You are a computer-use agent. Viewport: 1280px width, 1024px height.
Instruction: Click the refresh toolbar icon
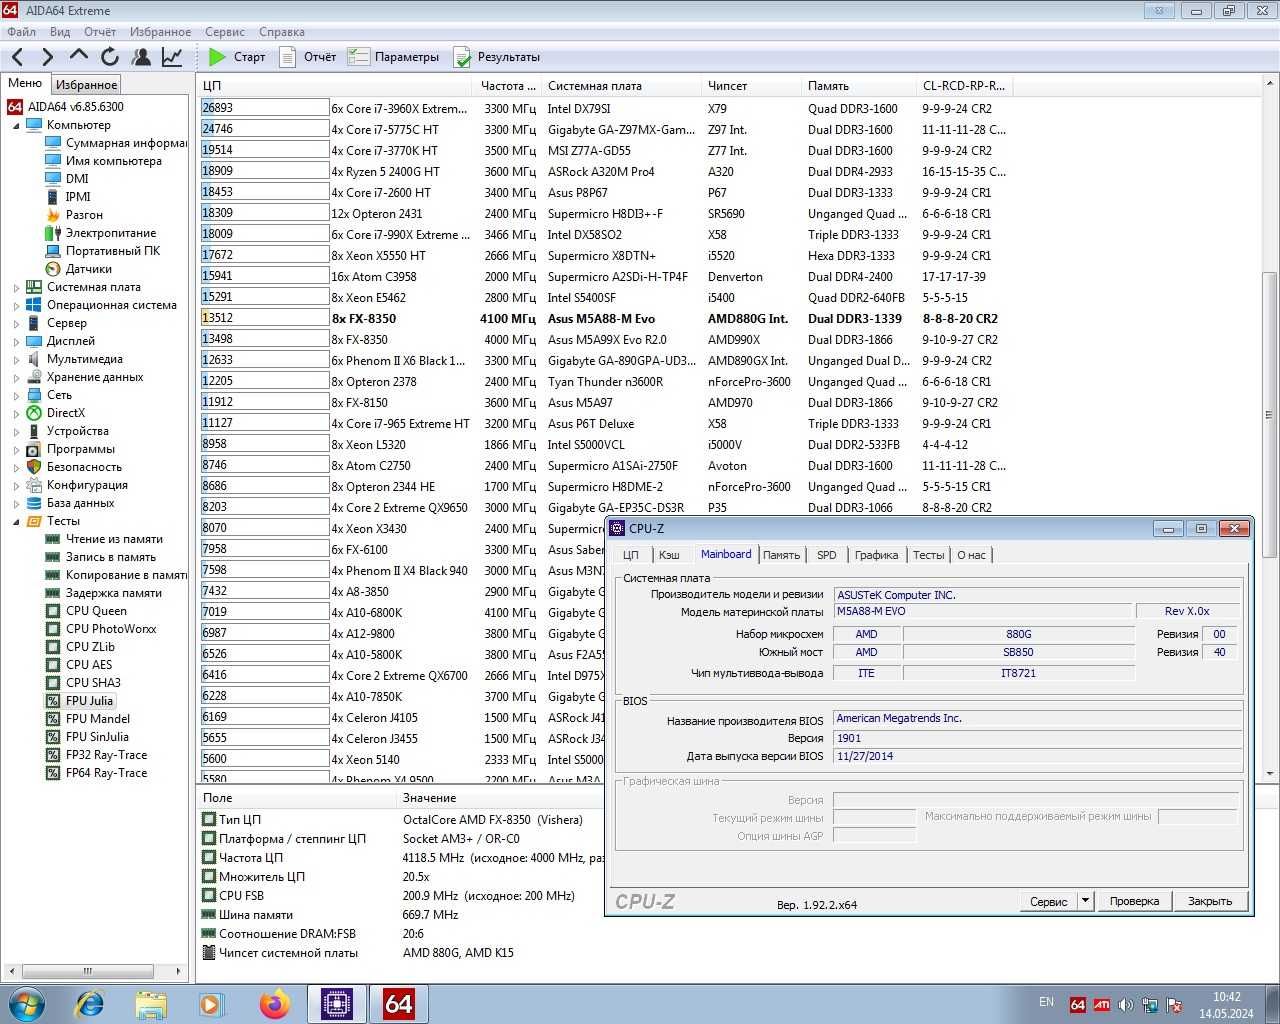[x=110, y=57]
